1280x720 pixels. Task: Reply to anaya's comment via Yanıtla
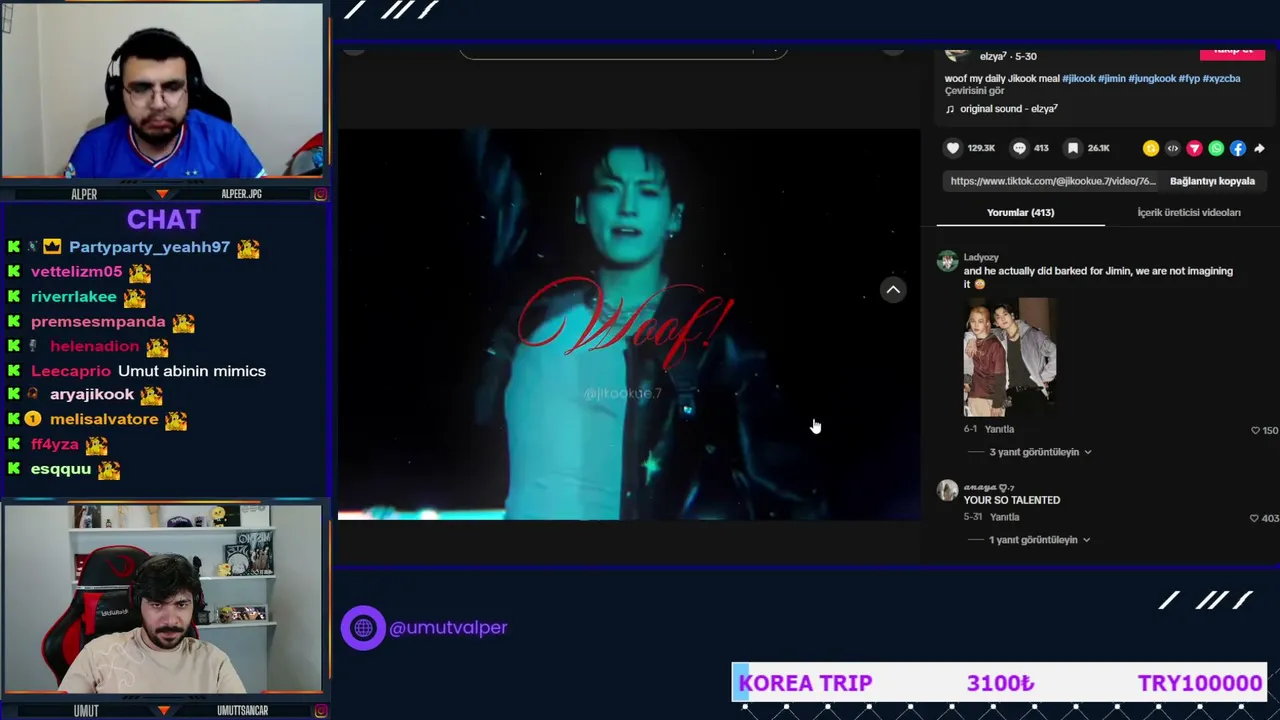tap(1004, 517)
